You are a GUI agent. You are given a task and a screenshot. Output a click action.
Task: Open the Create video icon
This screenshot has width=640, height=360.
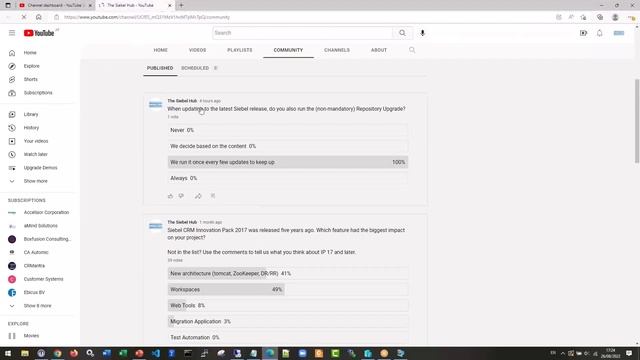click(x=583, y=33)
